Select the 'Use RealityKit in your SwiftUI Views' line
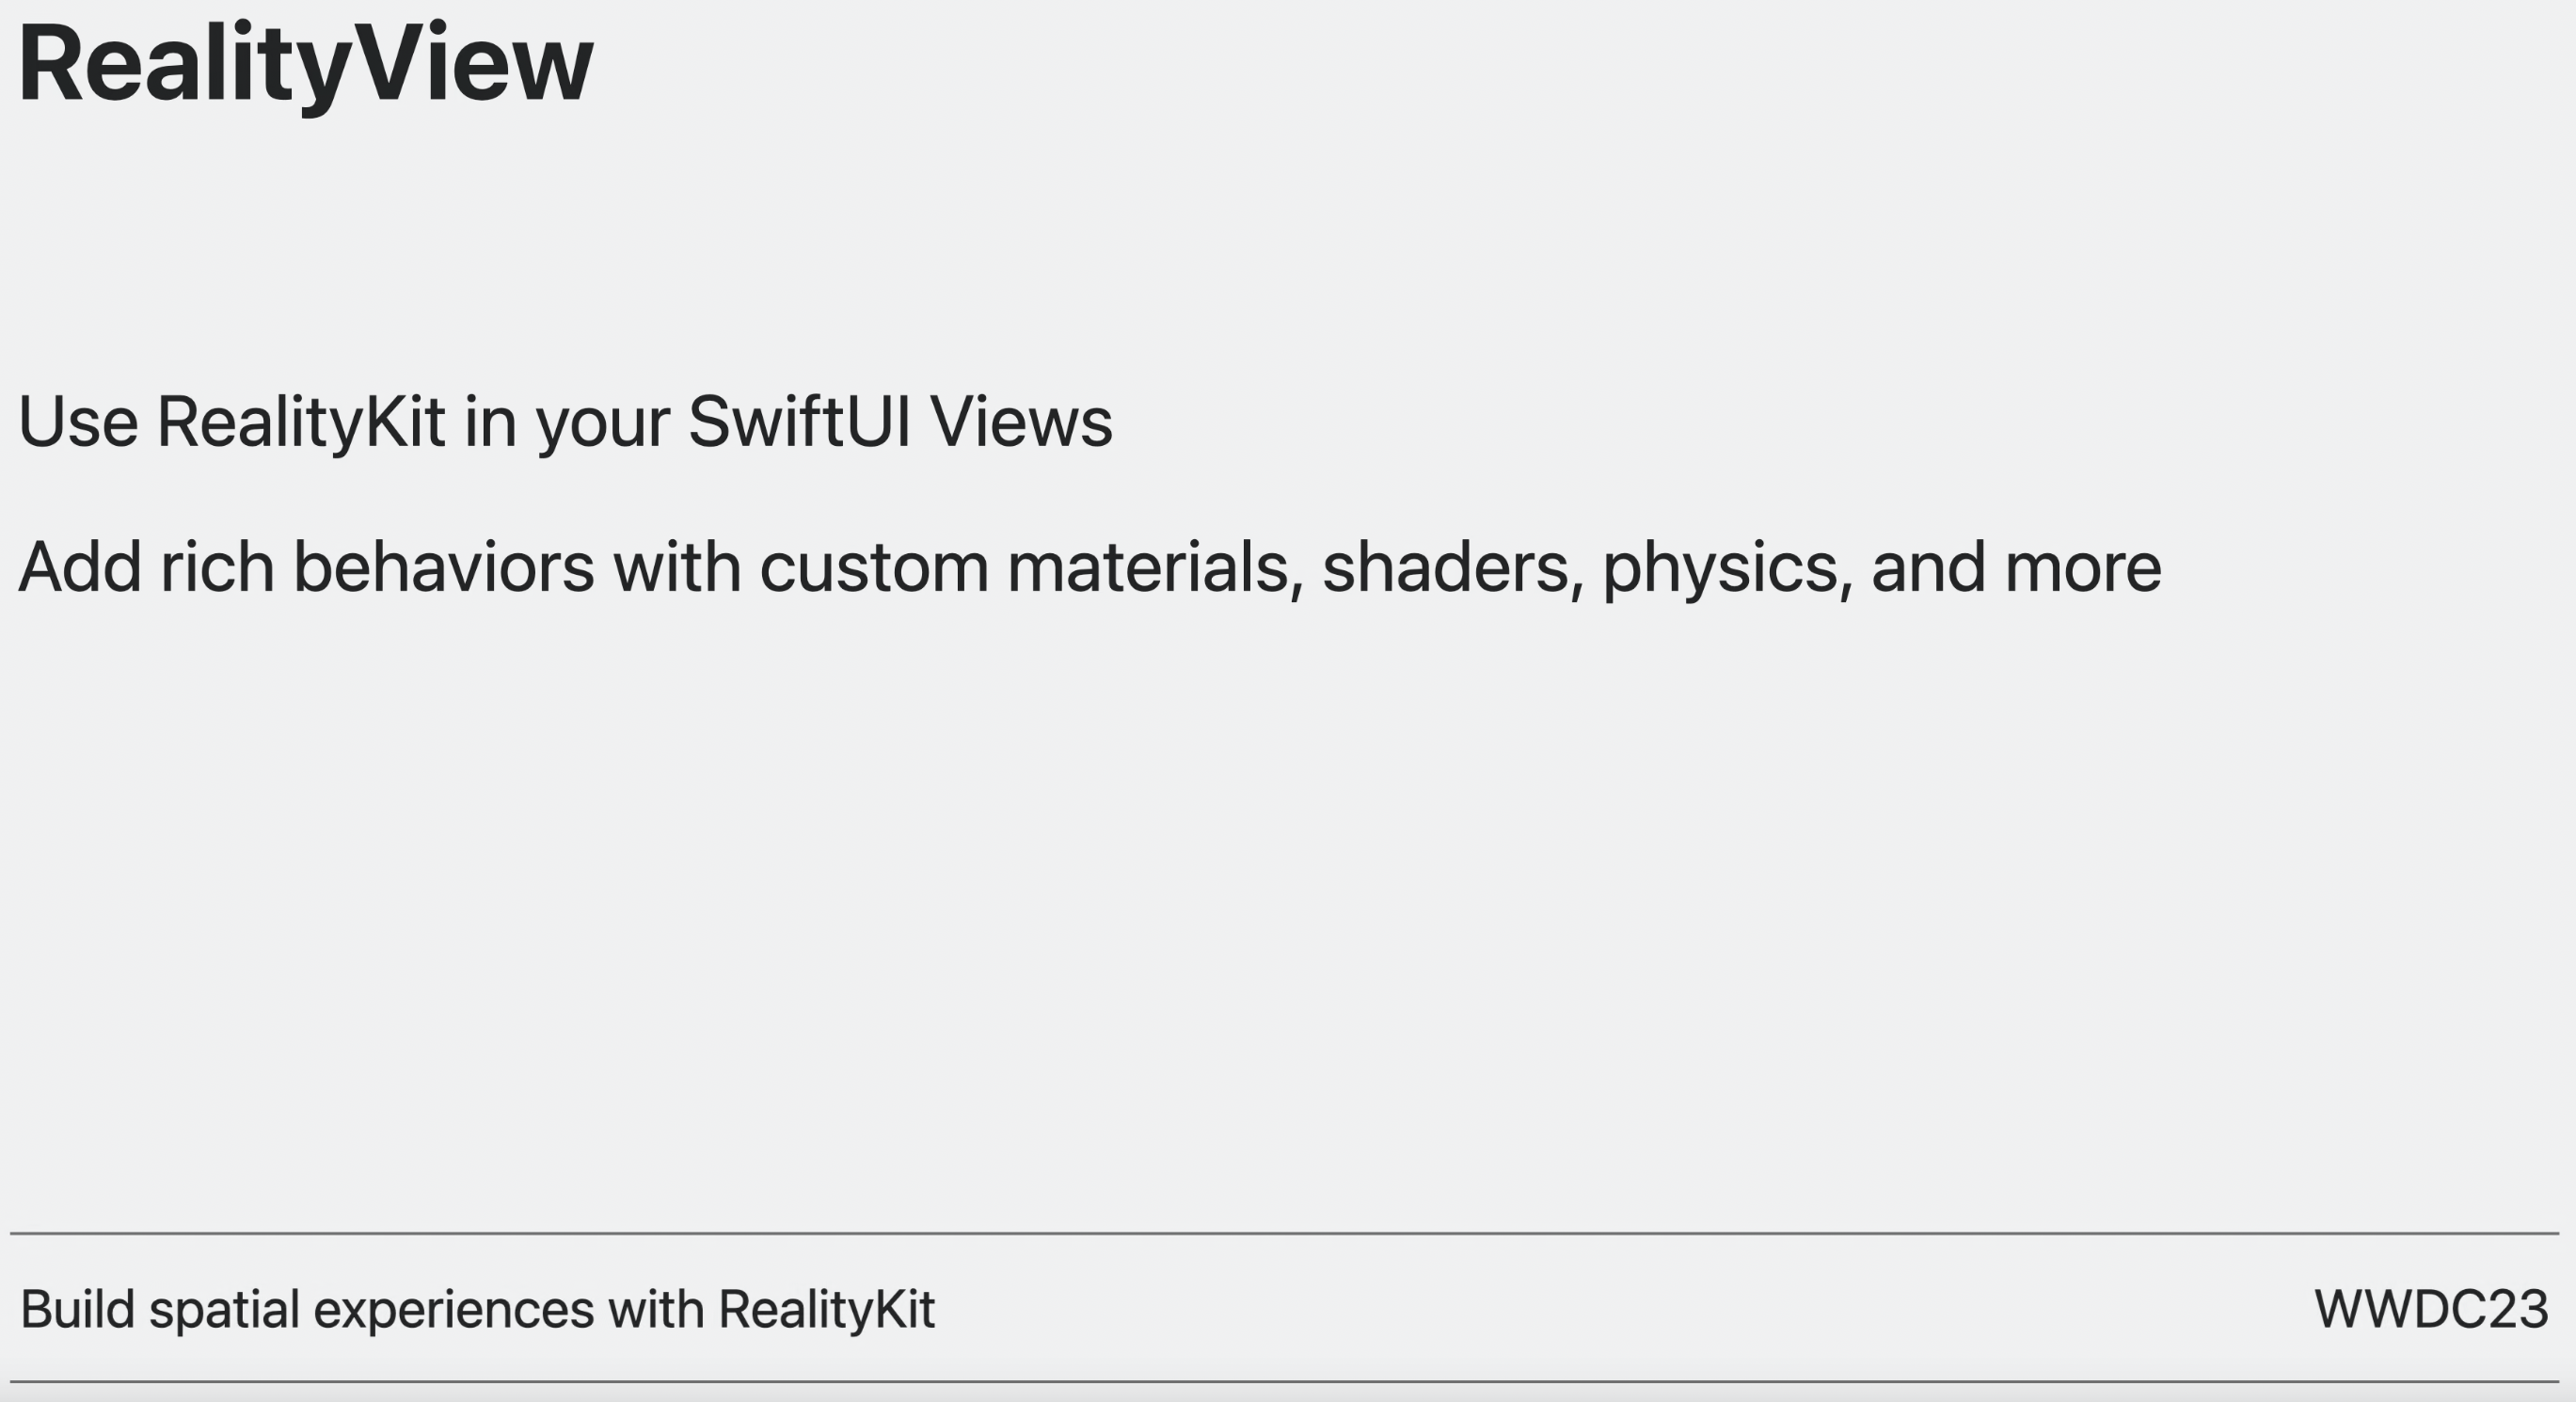Image resolution: width=2576 pixels, height=1402 pixels. (x=565, y=422)
